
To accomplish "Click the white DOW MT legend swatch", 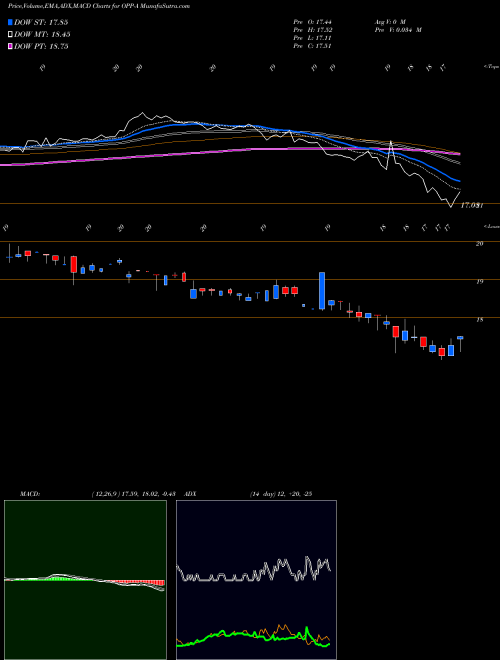I will [x=10, y=35].
